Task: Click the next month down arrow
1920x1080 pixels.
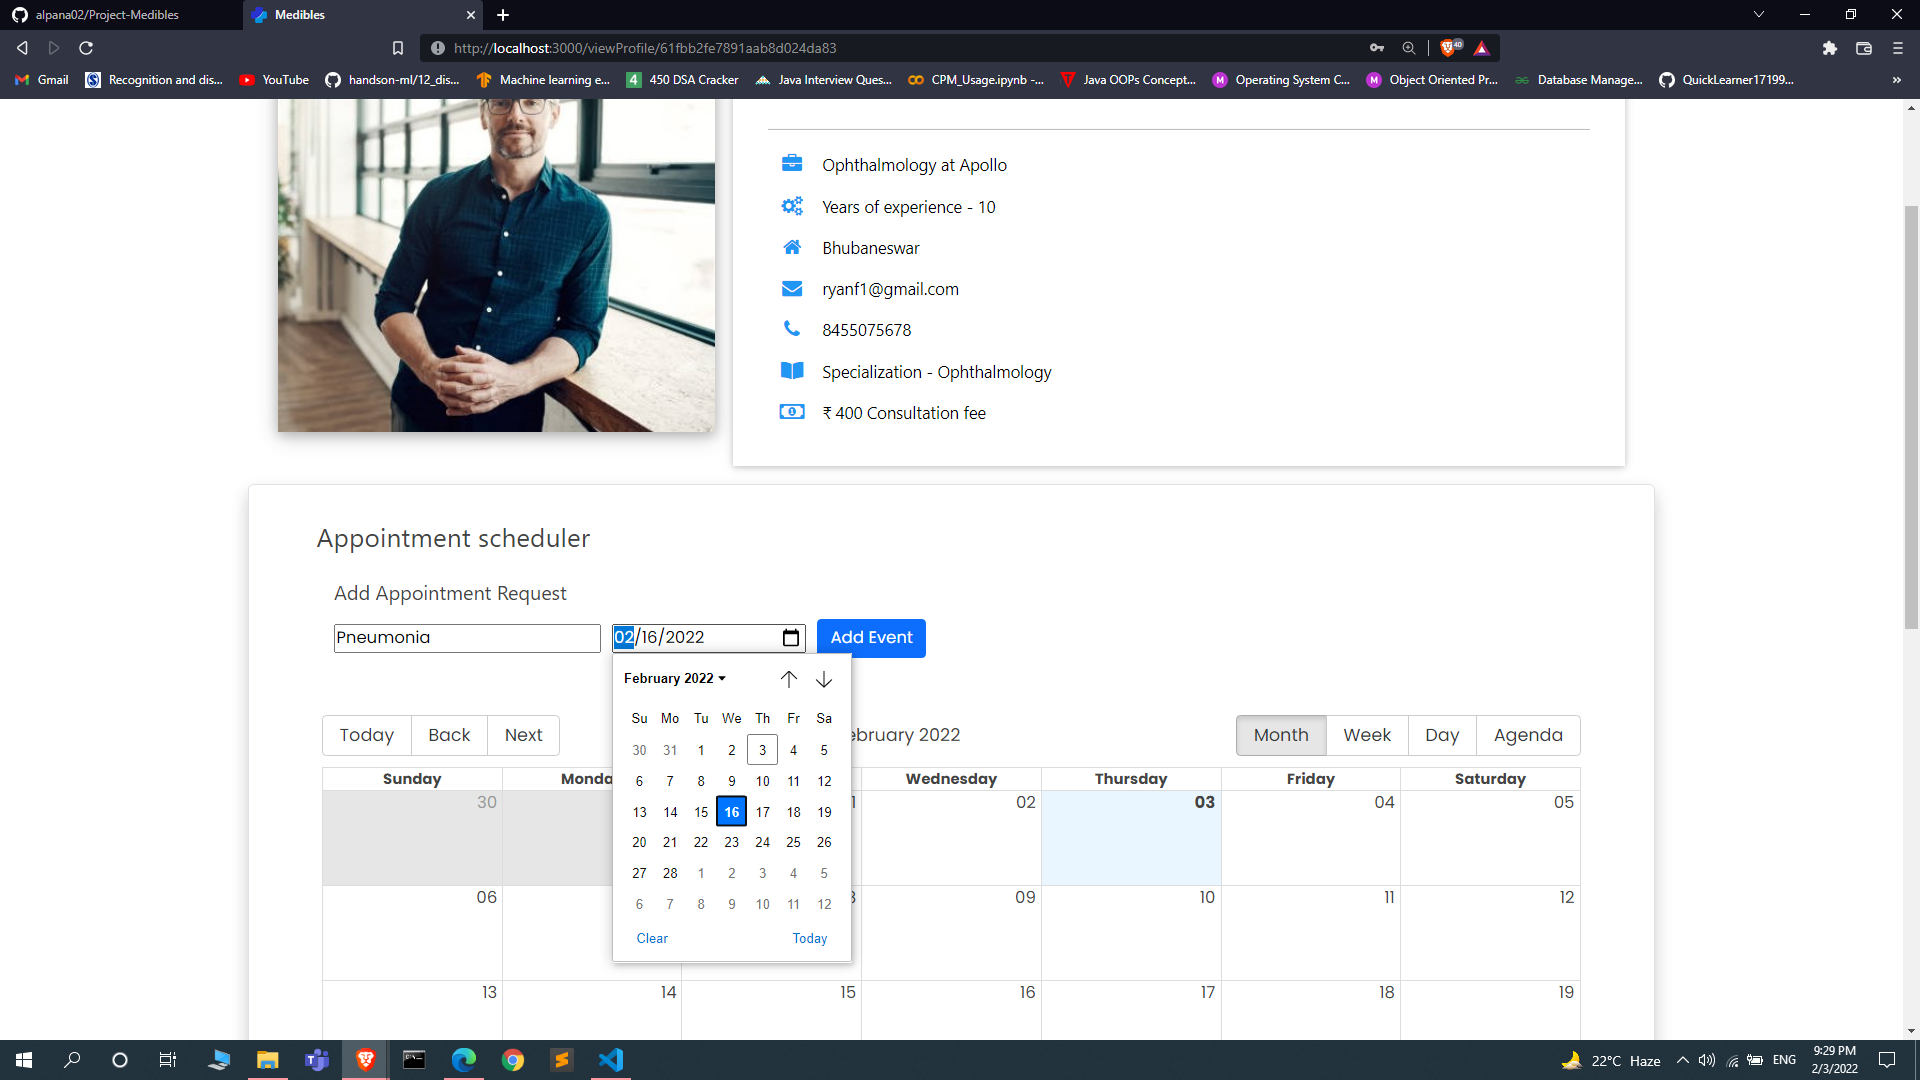Action: pyautogui.click(x=824, y=680)
